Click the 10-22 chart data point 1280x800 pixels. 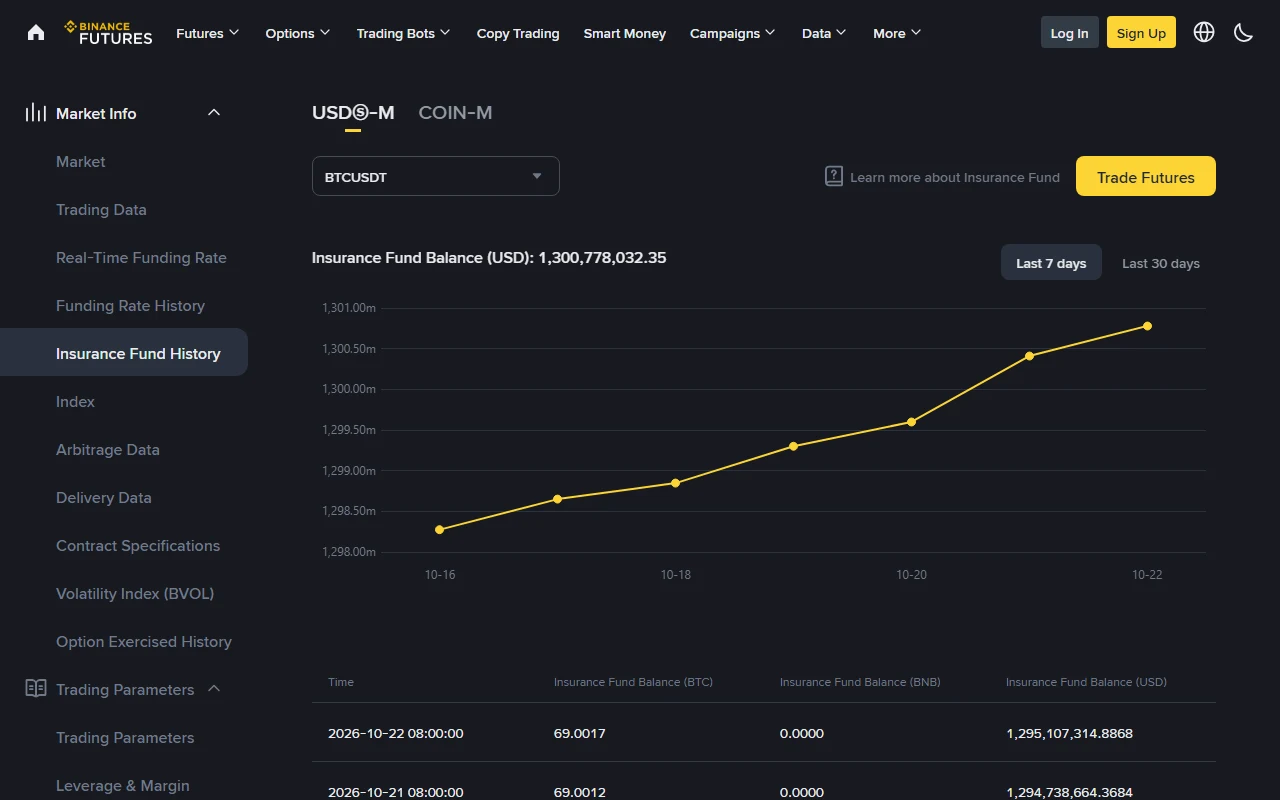[1147, 326]
